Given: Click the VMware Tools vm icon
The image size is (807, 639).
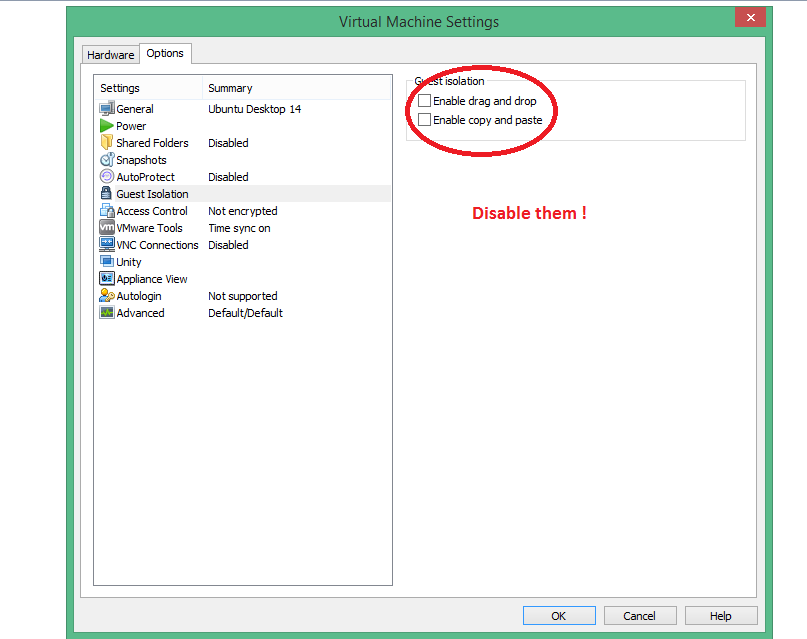Looking at the screenshot, I should click(x=107, y=227).
